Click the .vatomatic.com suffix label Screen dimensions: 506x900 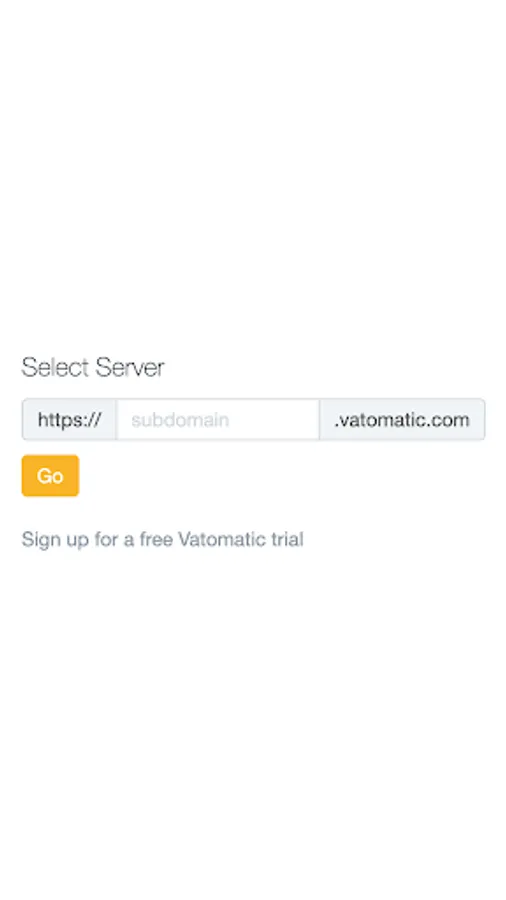(402, 420)
